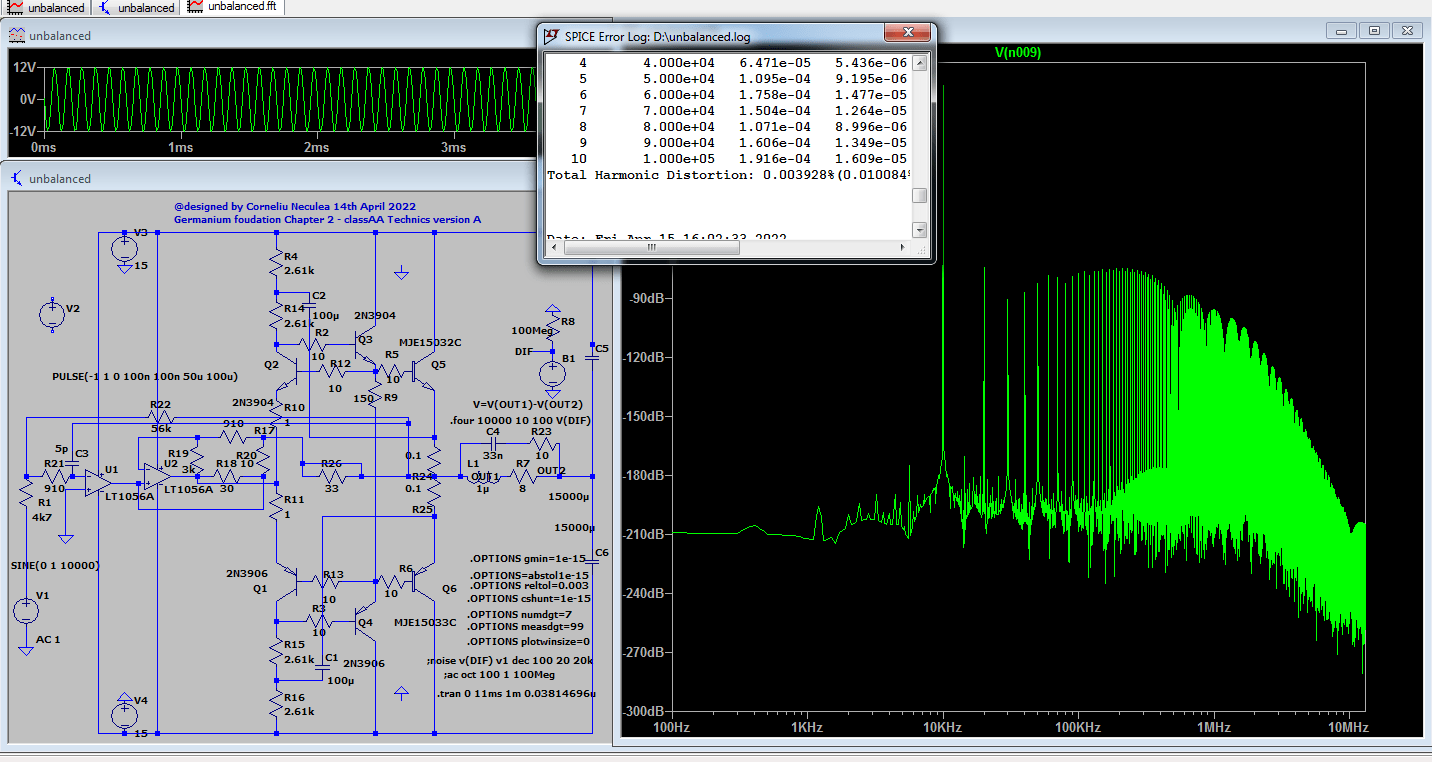The height and width of the screenshot is (762, 1432).
Task: Select the V3 voltage source symbol
Action: point(124,248)
